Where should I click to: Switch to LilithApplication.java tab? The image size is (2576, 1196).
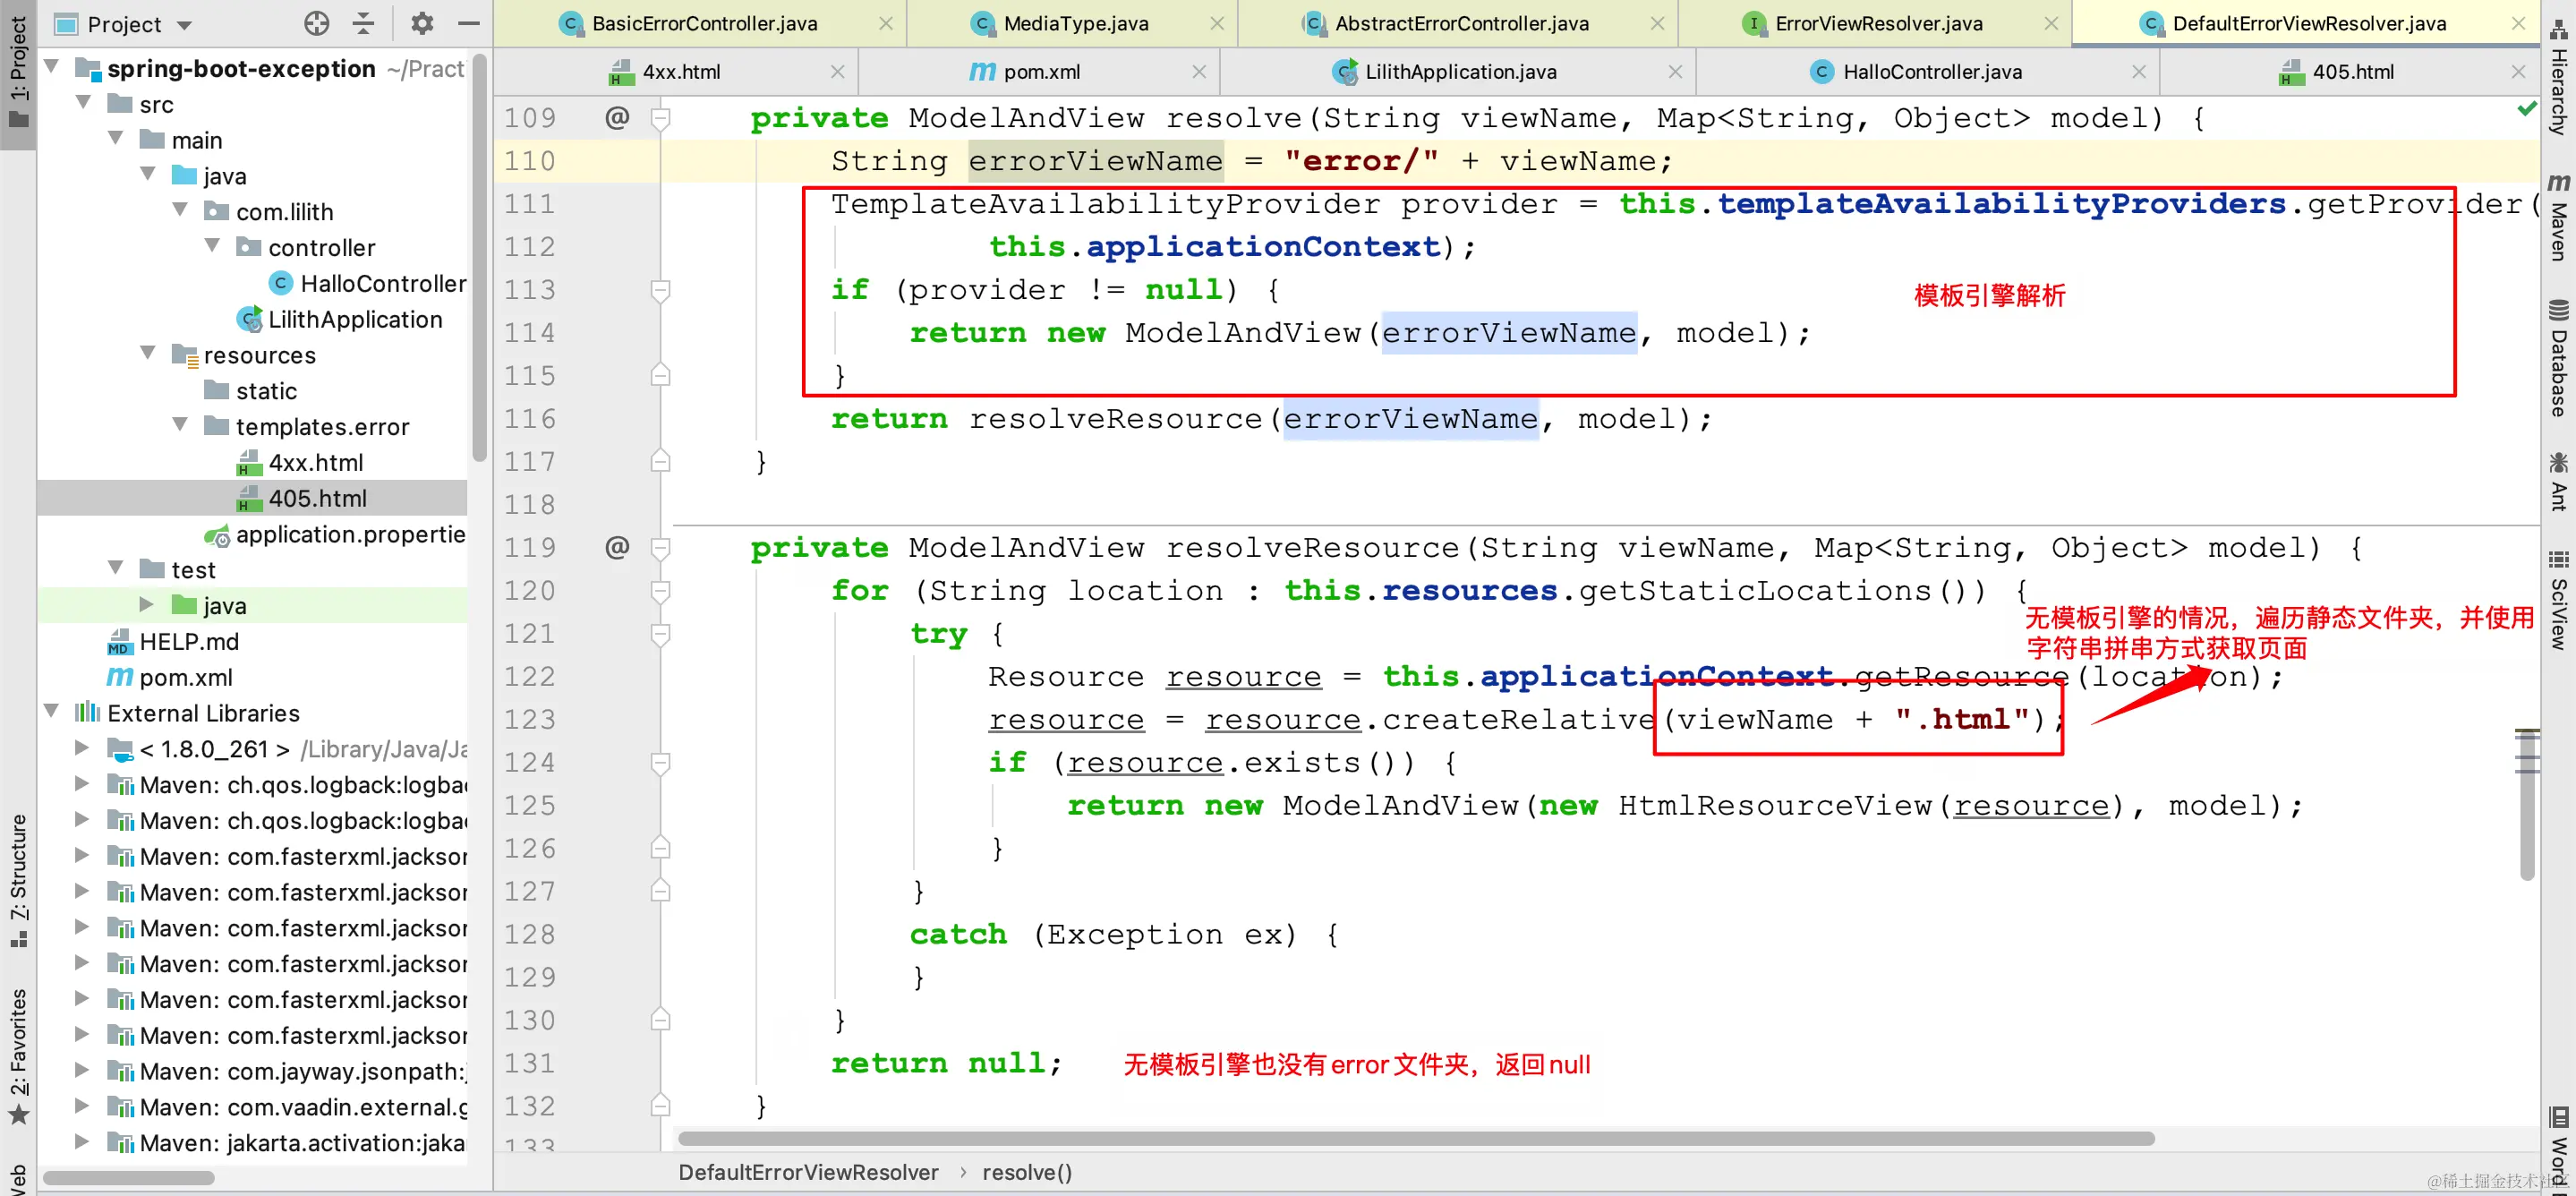[x=1460, y=72]
